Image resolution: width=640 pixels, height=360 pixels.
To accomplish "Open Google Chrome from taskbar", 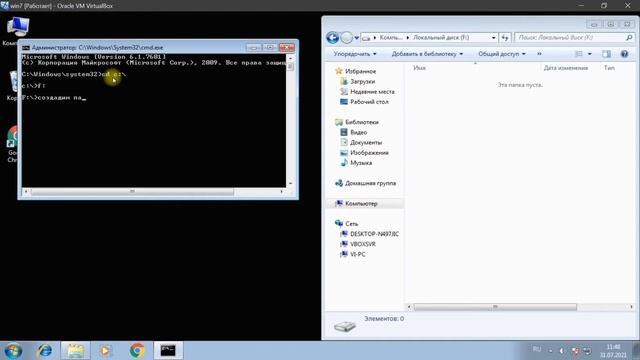I will tap(137, 351).
